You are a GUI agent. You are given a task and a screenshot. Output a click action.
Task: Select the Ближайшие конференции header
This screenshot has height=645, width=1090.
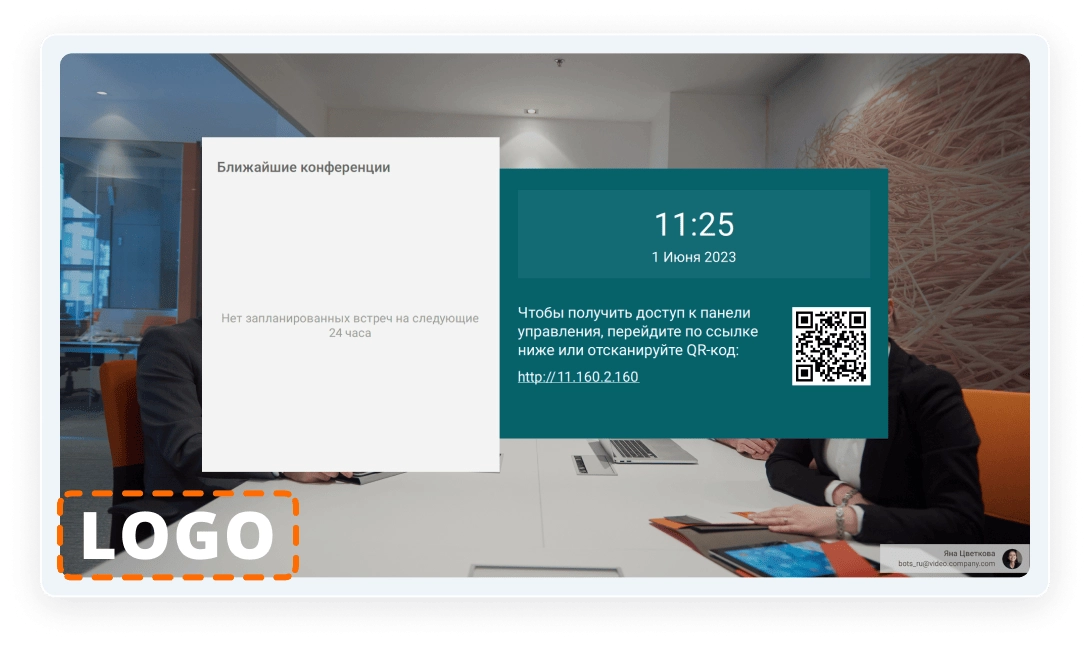point(304,167)
